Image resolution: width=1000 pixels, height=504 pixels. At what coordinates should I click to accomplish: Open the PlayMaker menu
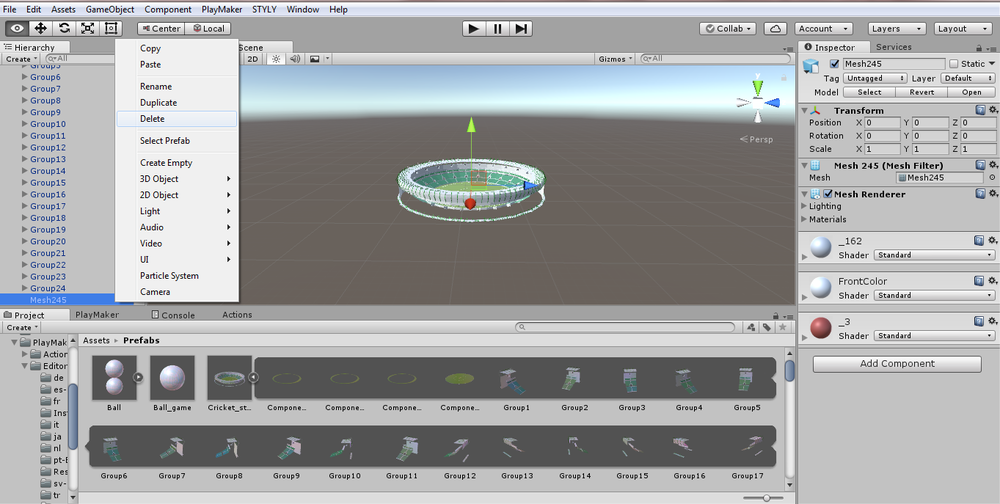point(221,10)
